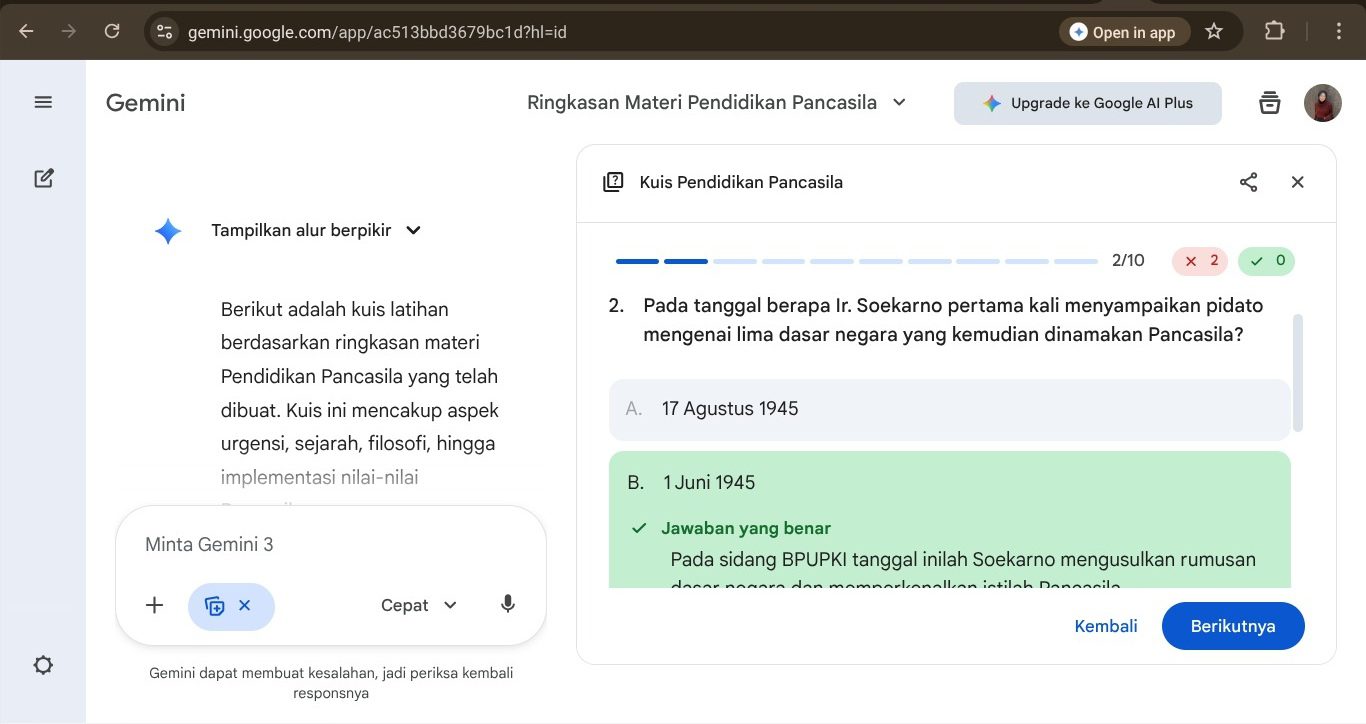Open your Google account profile menu
Viewport: 1366px width, 724px height.
(1322, 102)
